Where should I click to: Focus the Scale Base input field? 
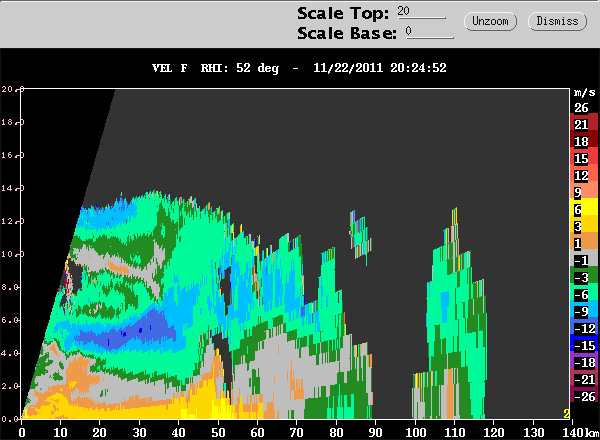click(429, 32)
